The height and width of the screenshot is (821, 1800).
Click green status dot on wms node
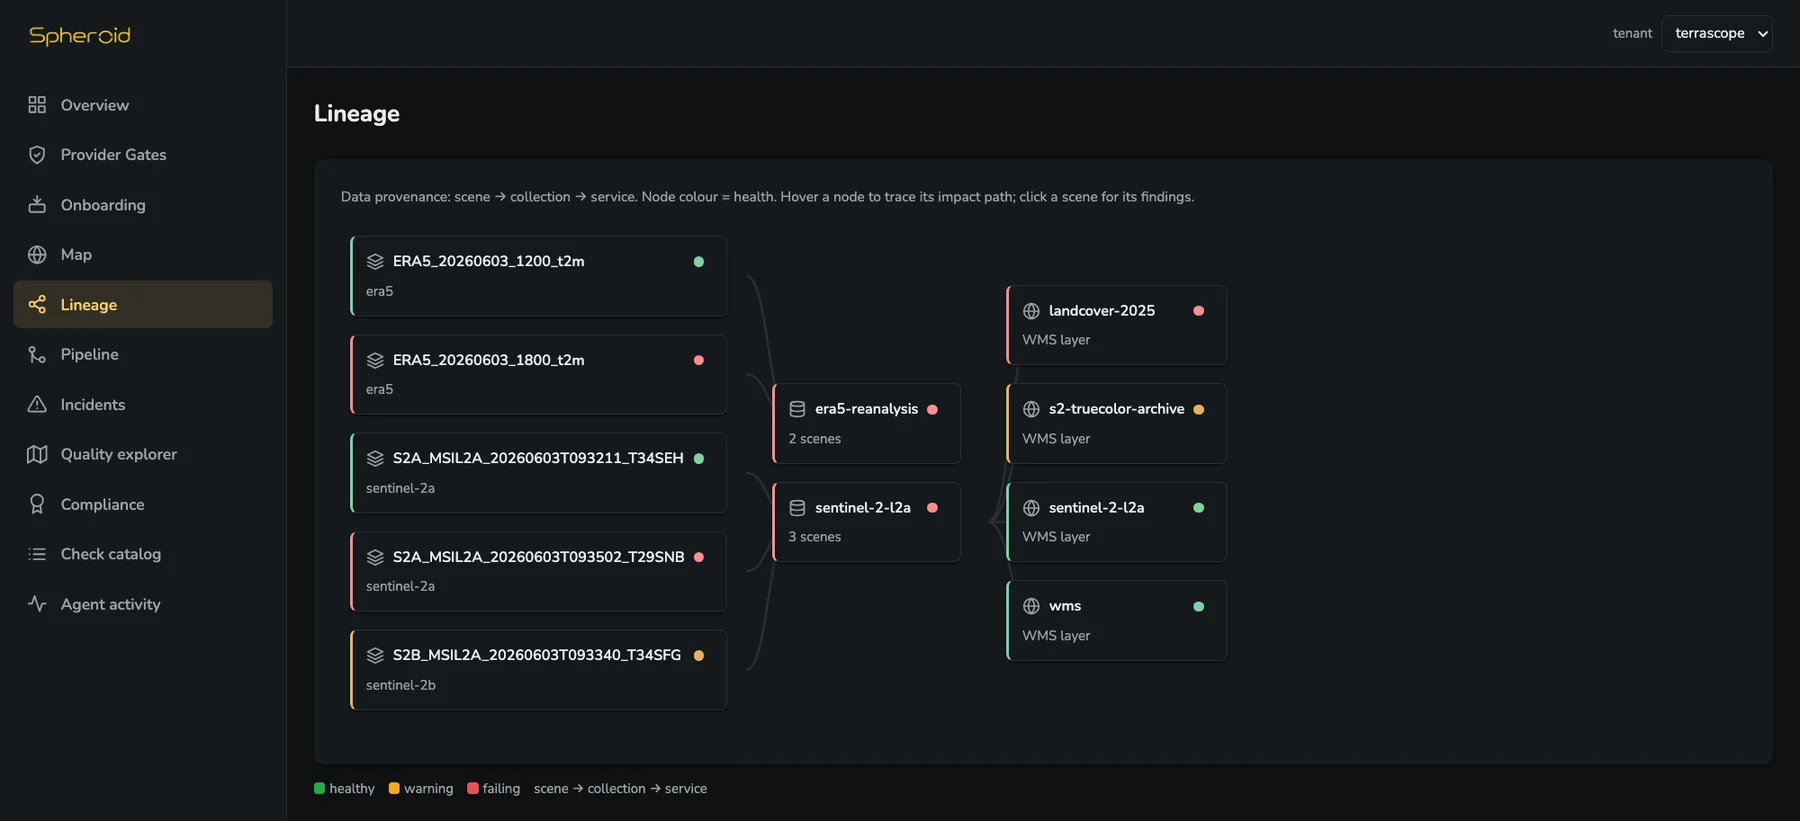click(1198, 606)
